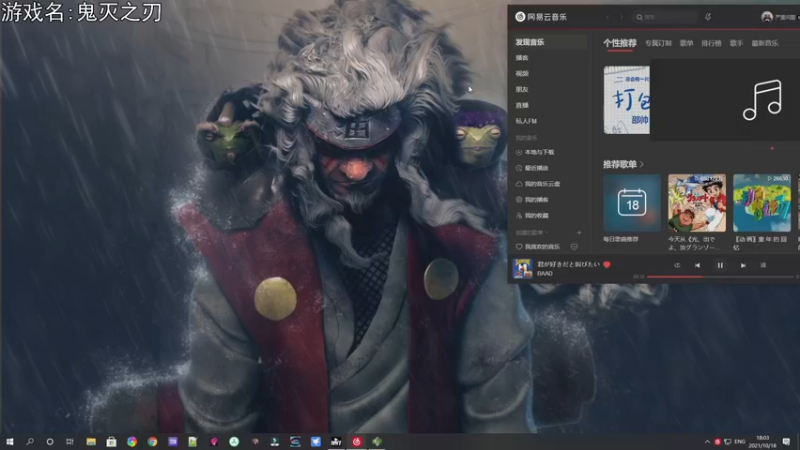Show hidden system tray icons
The height and width of the screenshot is (450, 800).
707,441
